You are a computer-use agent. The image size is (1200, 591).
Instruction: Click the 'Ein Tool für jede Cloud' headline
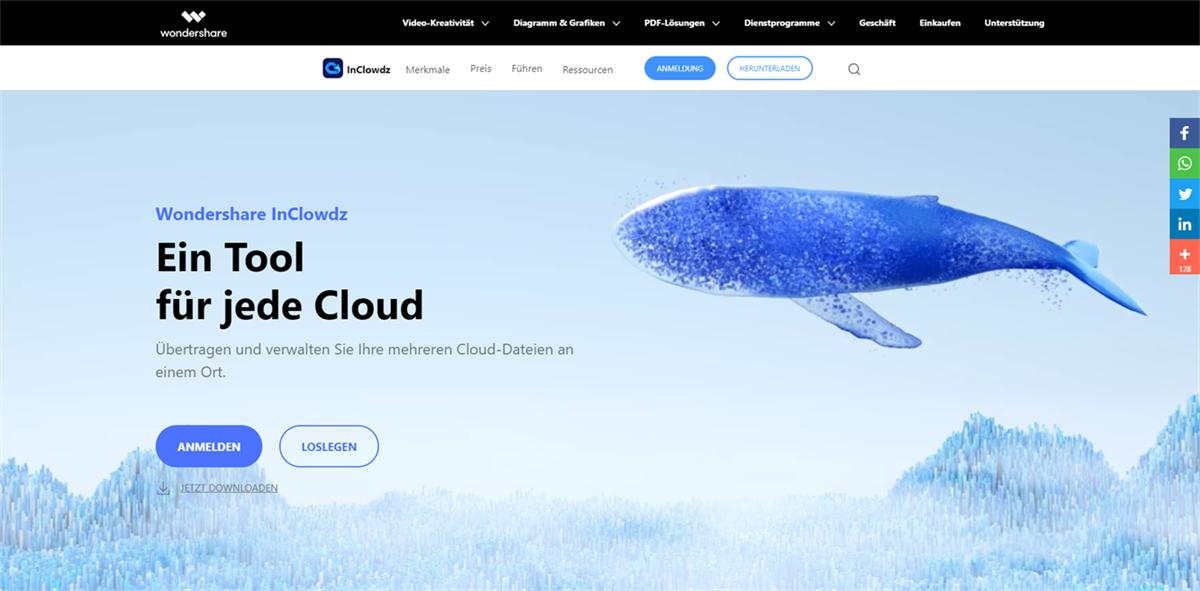tap(290, 281)
